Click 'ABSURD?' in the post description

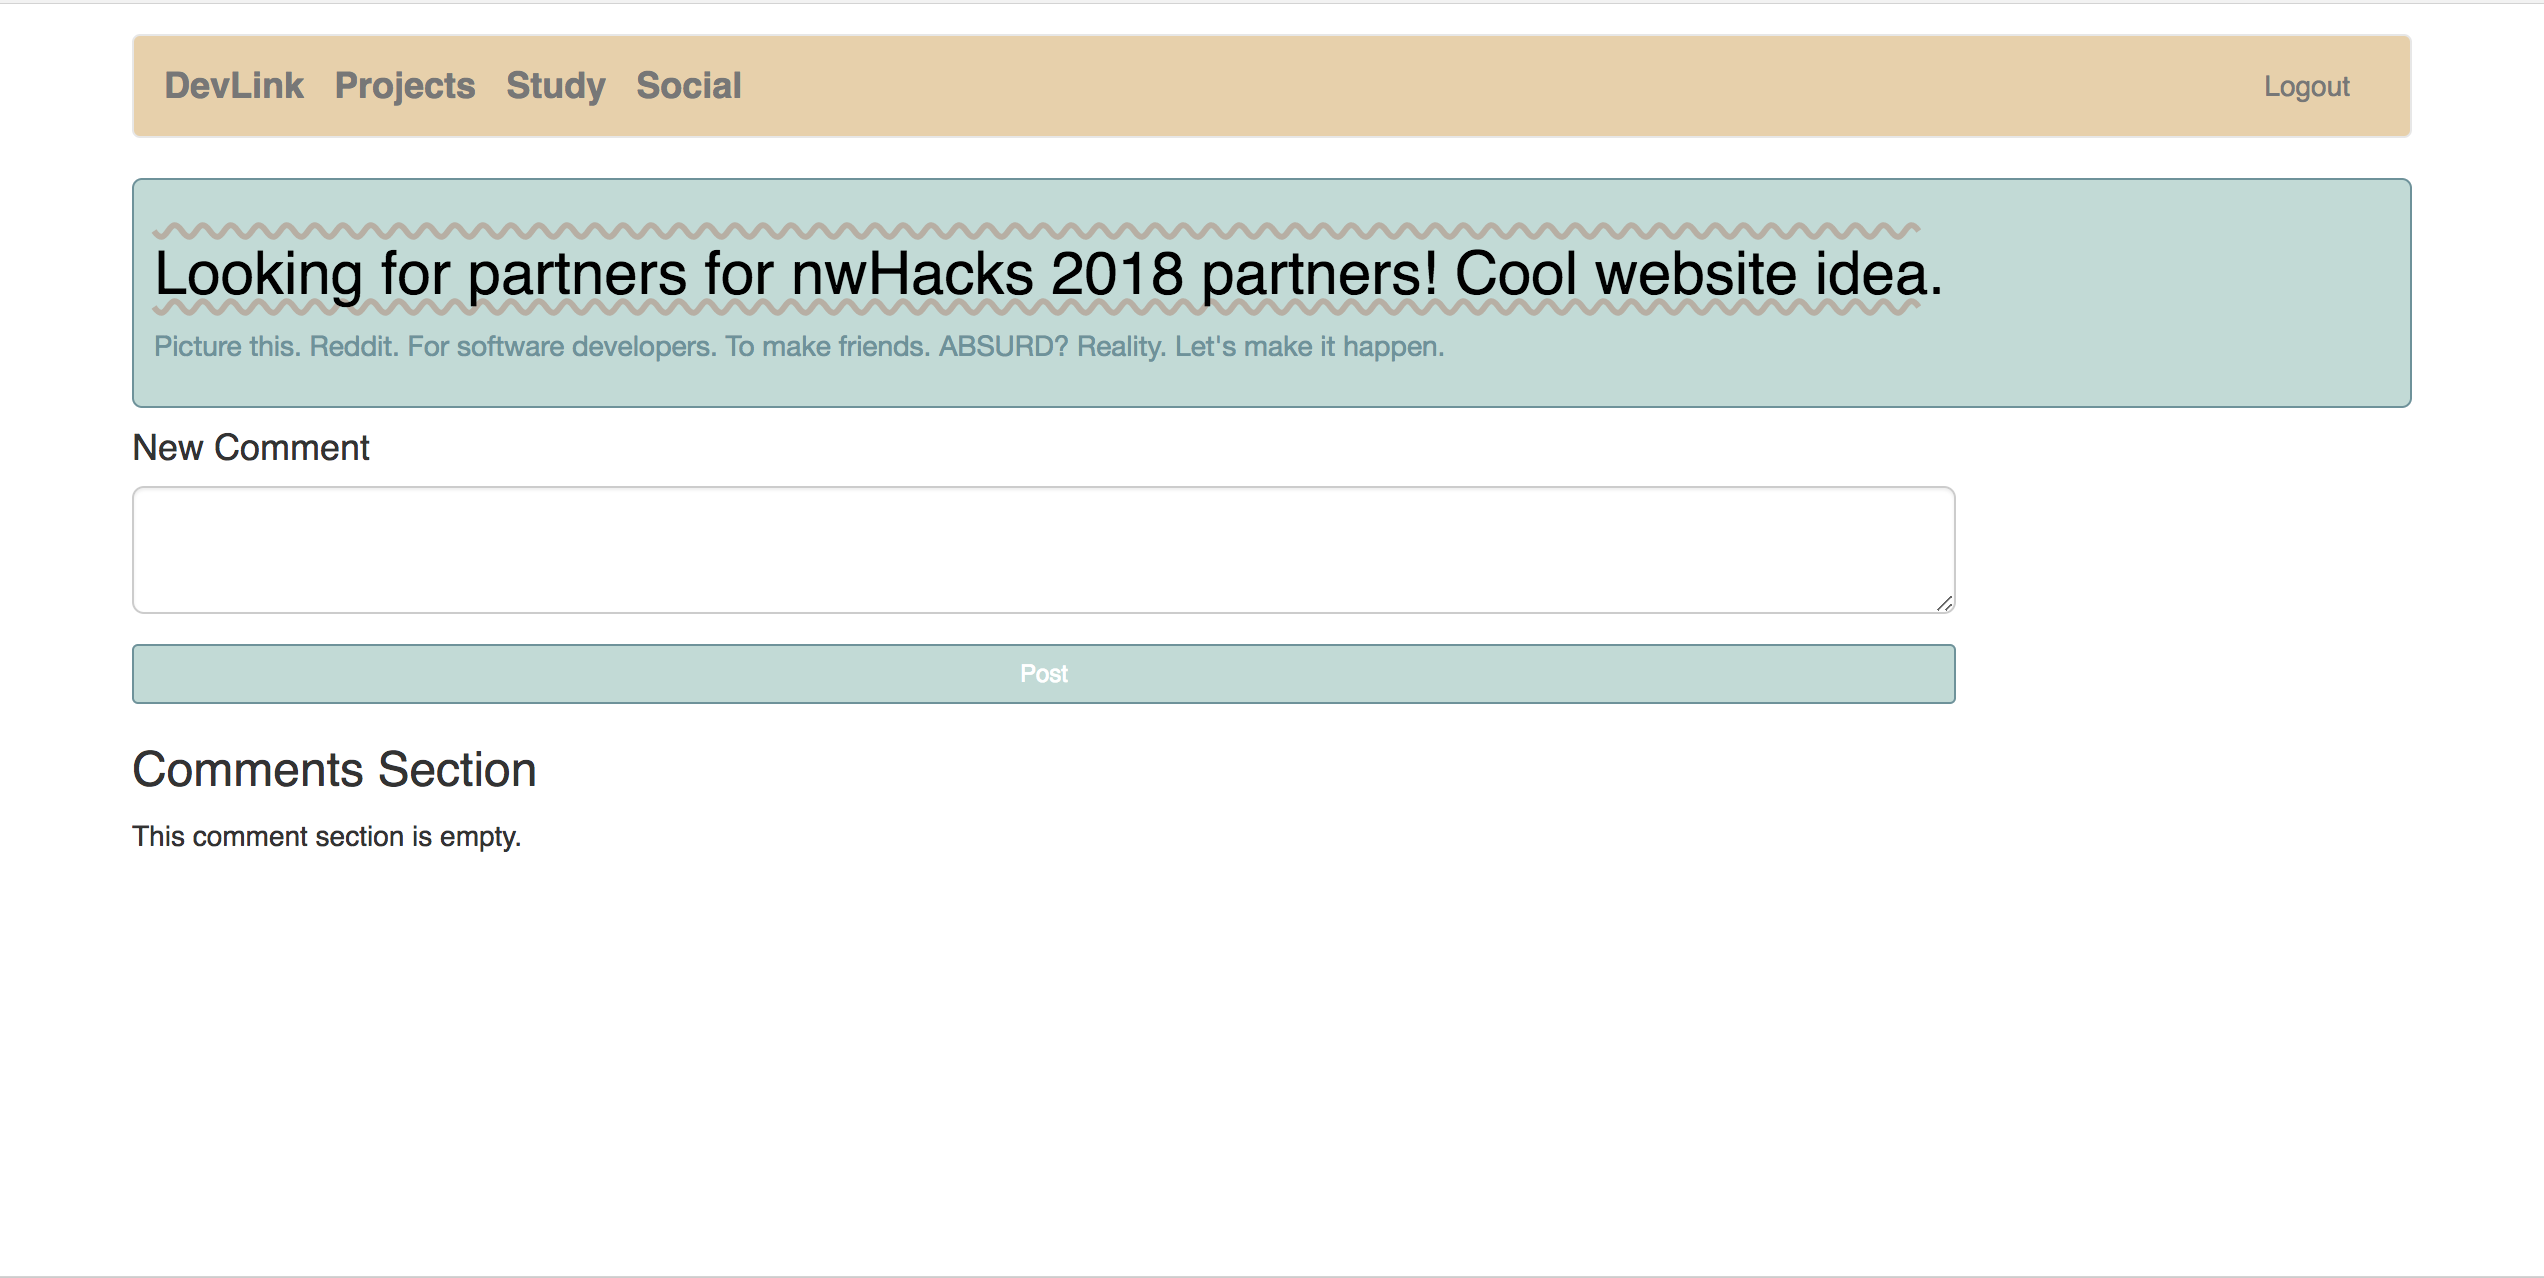coord(1003,347)
